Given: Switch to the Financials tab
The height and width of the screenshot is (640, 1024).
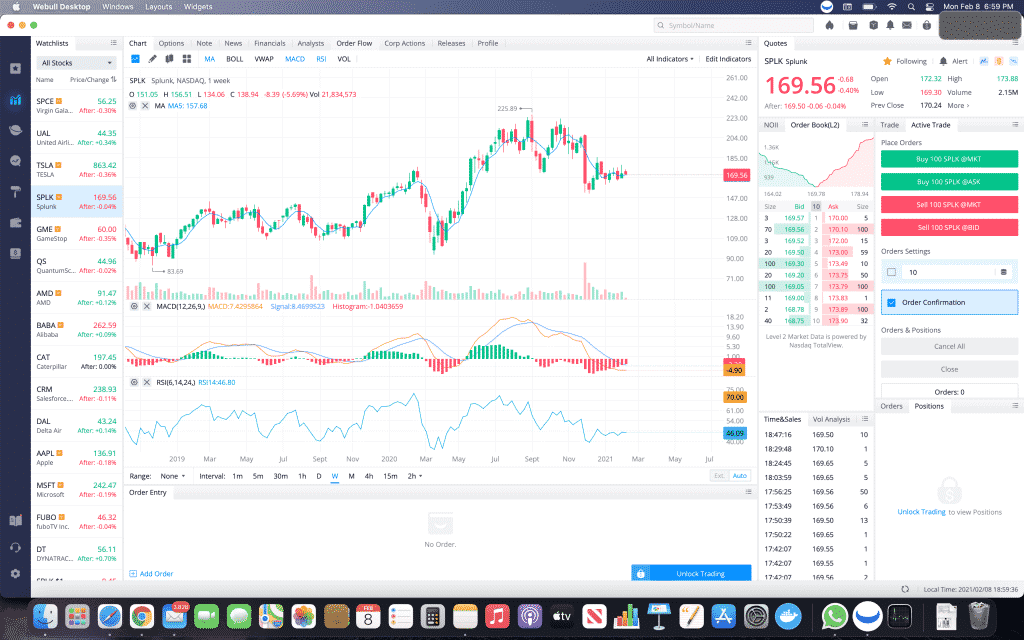Looking at the screenshot, I should (270, 43).
